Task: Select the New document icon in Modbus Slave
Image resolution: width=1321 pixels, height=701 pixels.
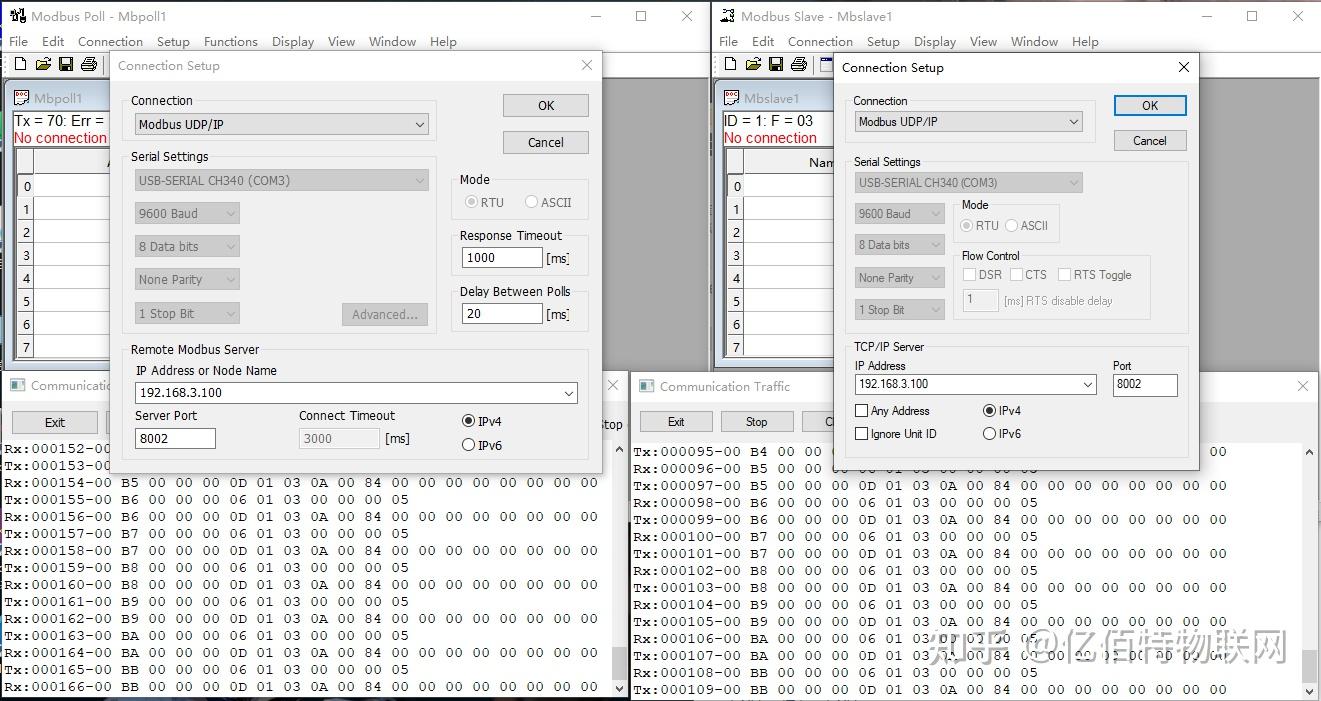Action: click(x=729, y=63)
